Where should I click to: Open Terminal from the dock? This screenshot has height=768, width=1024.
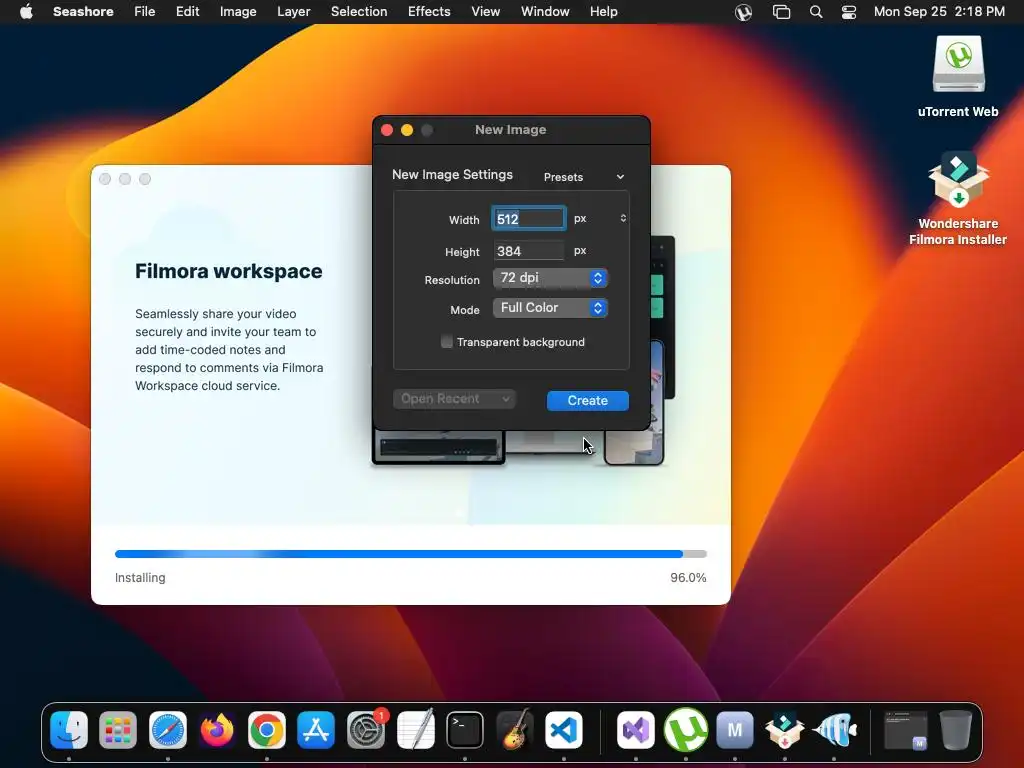tap(465, 729)
